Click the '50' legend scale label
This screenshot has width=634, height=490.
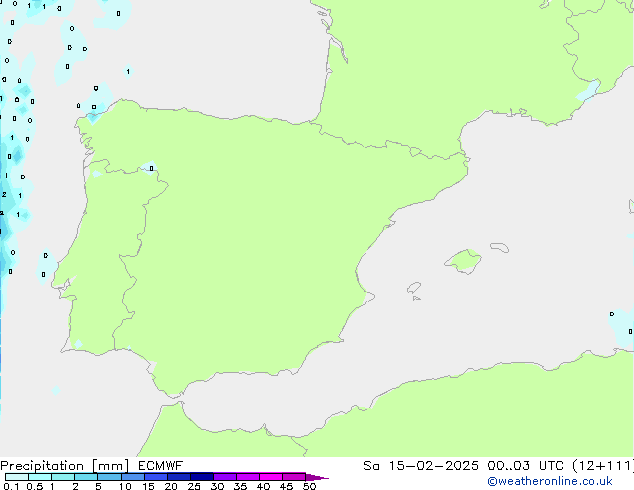[309, 486]
